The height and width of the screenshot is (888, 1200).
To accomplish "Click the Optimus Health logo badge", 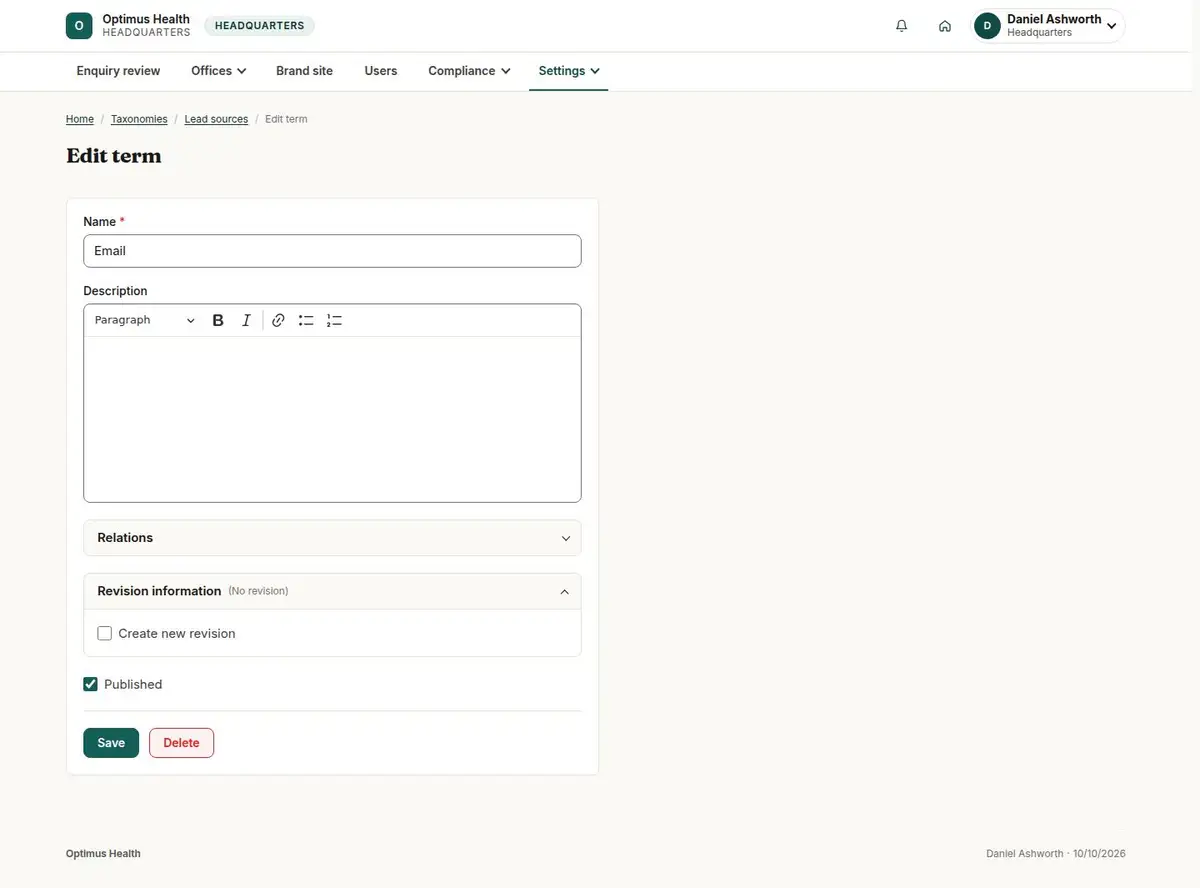I will coord(79,26).
